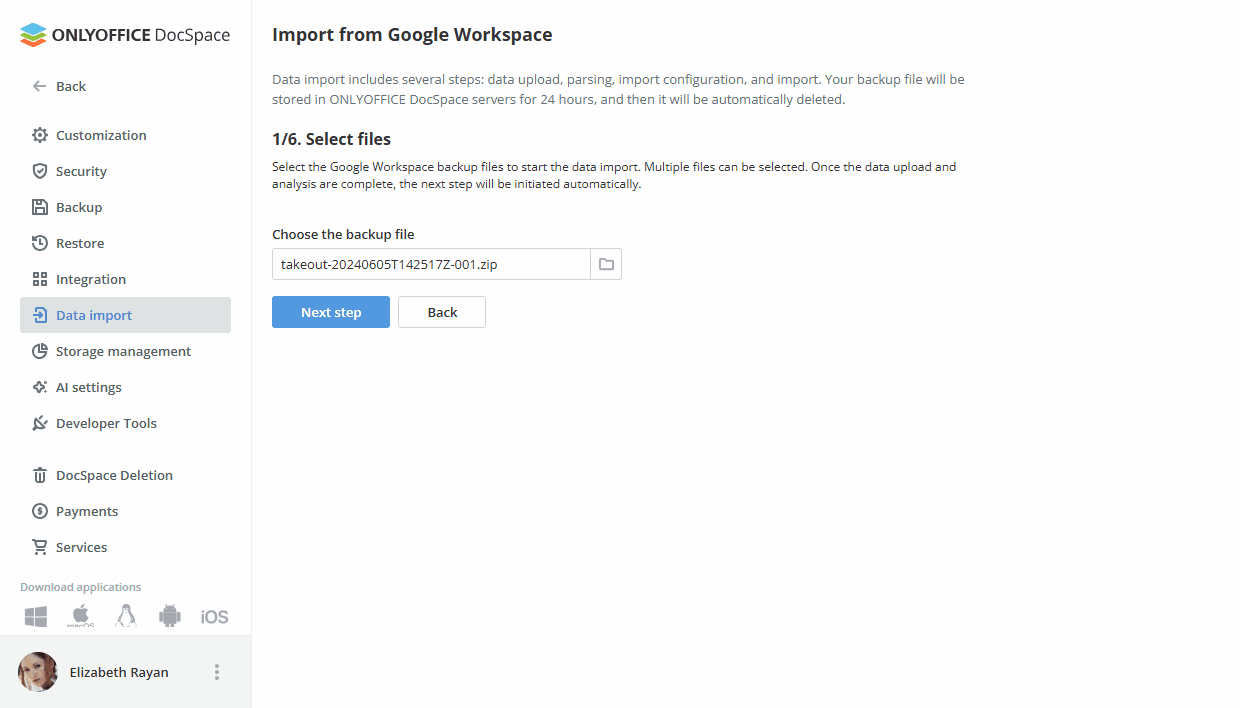Click the DocSpace Deletion trash icon
Screen dimensions: 1240x708
point(38,475)
